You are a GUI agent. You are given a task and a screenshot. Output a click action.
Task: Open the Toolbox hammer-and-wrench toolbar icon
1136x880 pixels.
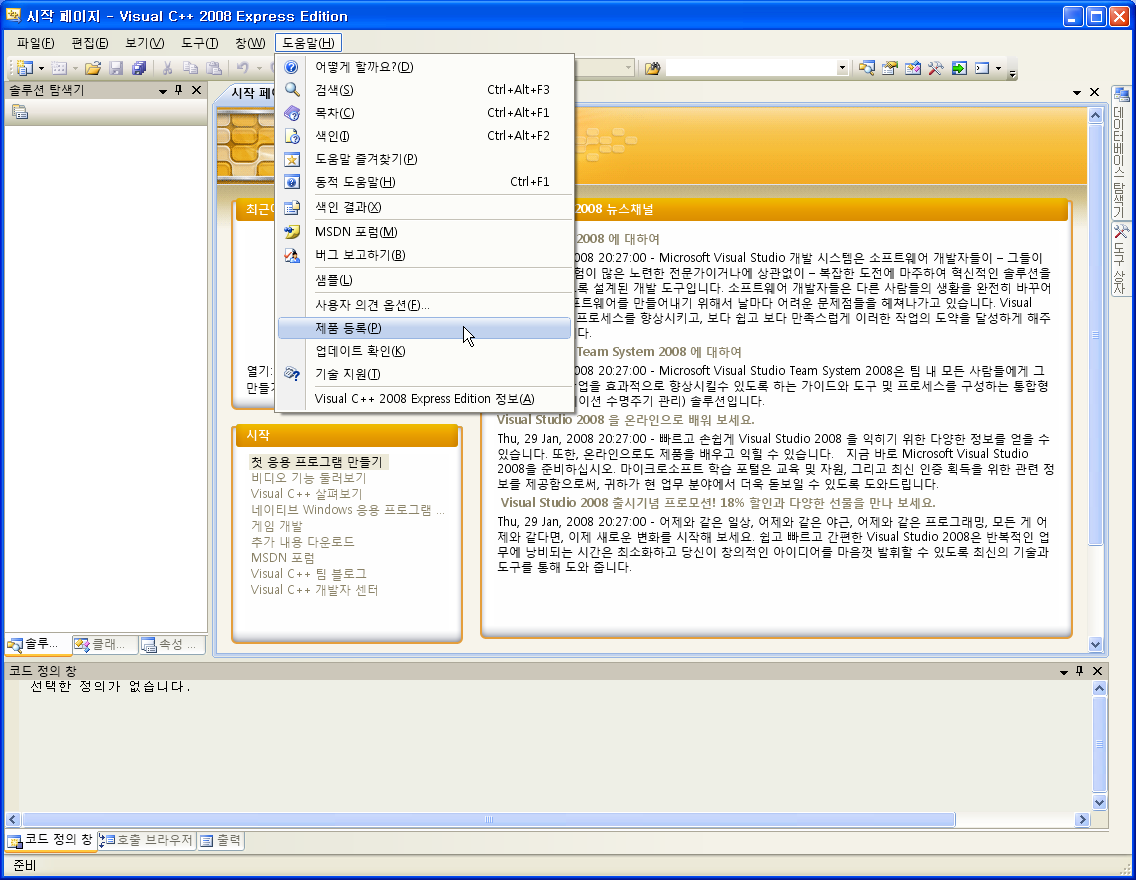click(x=936, y=68)
